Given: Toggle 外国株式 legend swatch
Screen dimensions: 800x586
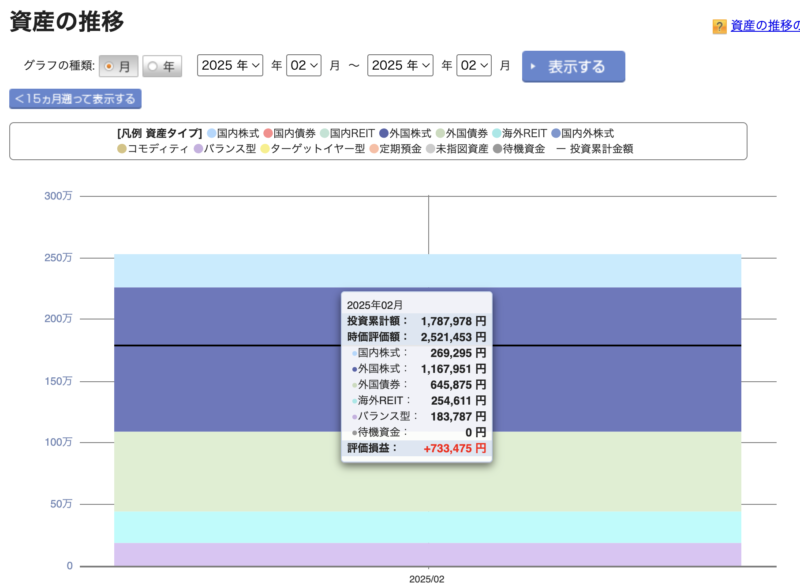Looking at the screenshot, I should click(384, 134).
